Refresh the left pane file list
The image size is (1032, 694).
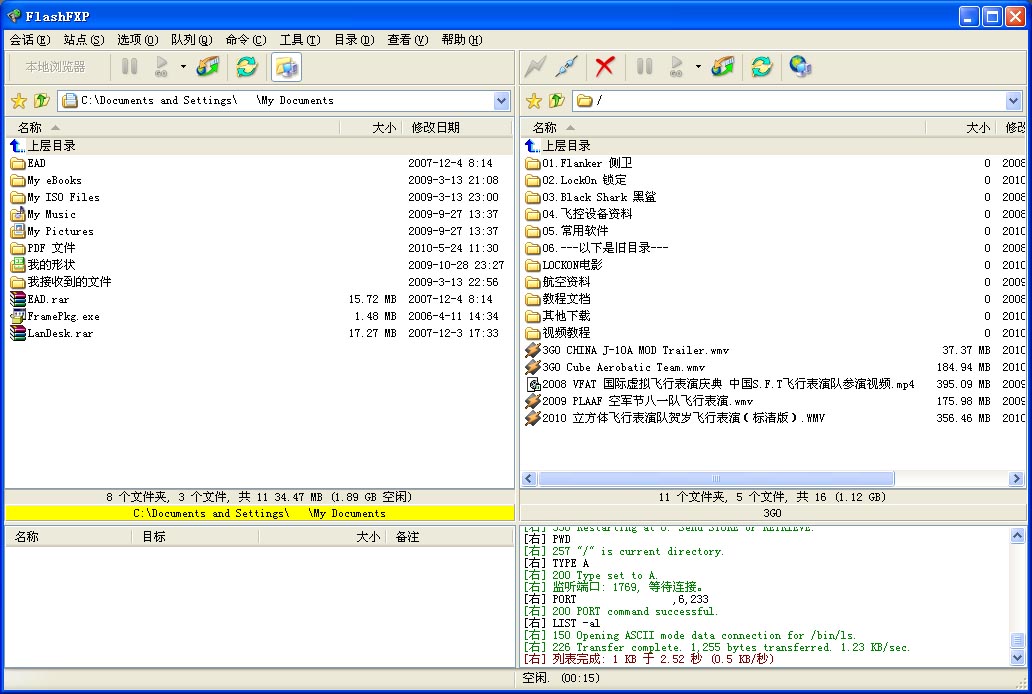[247, 67]
